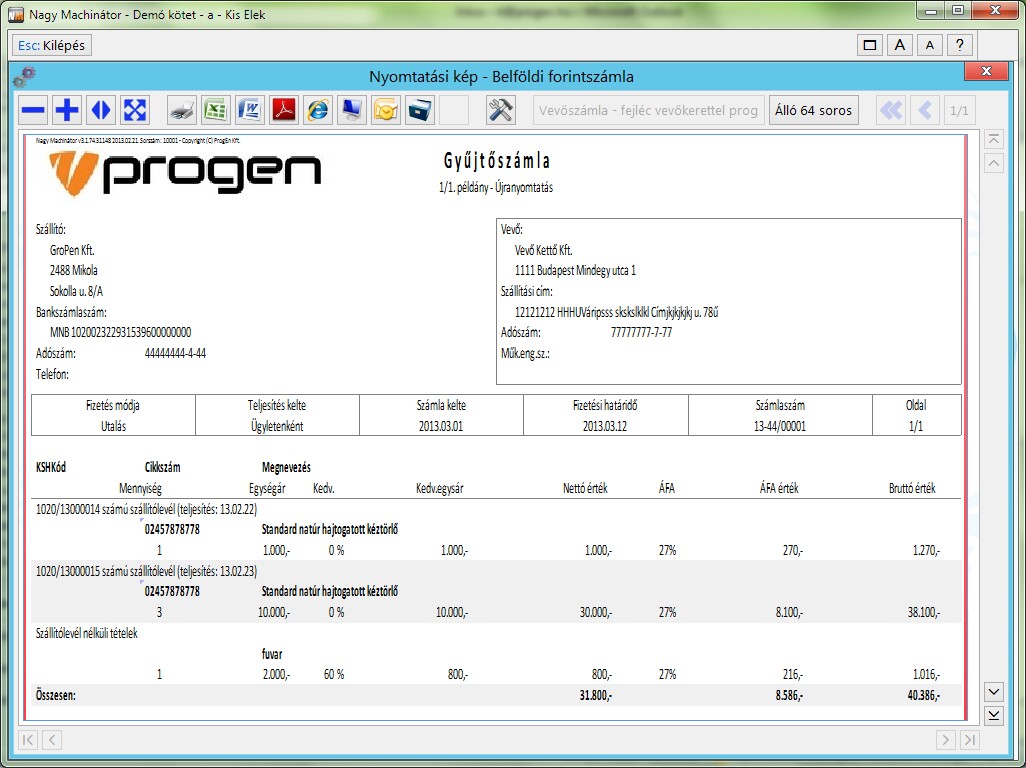Viewport: 1026px width, 768px height.
Task: Export the invoice as PDF
Action: pyautogui.click(x=284, y=110)
